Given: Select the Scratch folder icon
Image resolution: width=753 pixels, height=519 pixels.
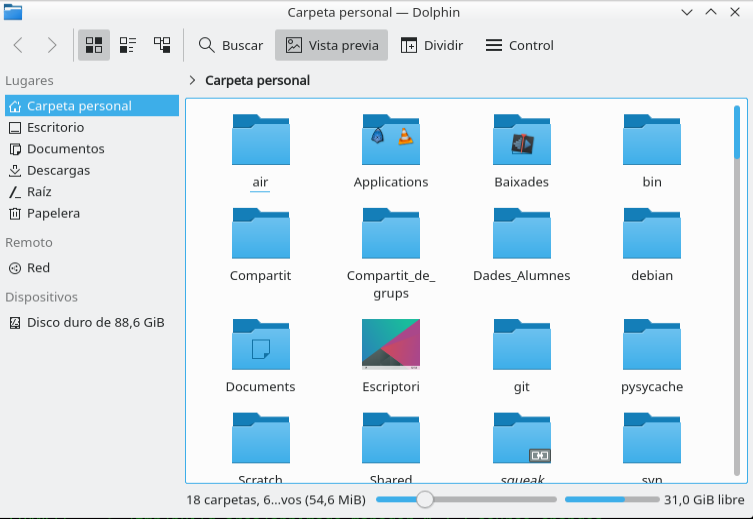Looking at the screenshot, I should click(261, 438).
